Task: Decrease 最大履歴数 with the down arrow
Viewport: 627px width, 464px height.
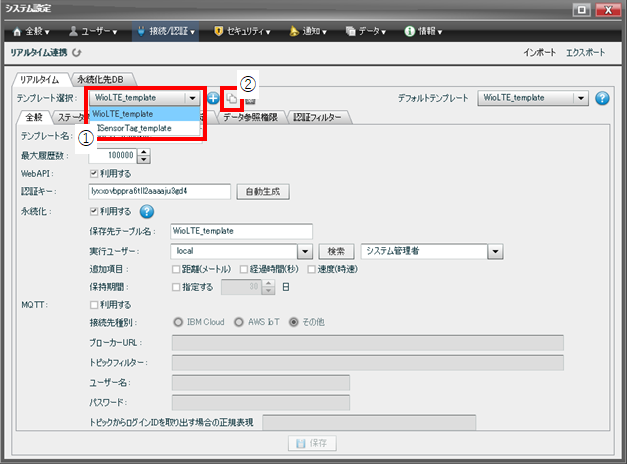Action: click(144, 159)
